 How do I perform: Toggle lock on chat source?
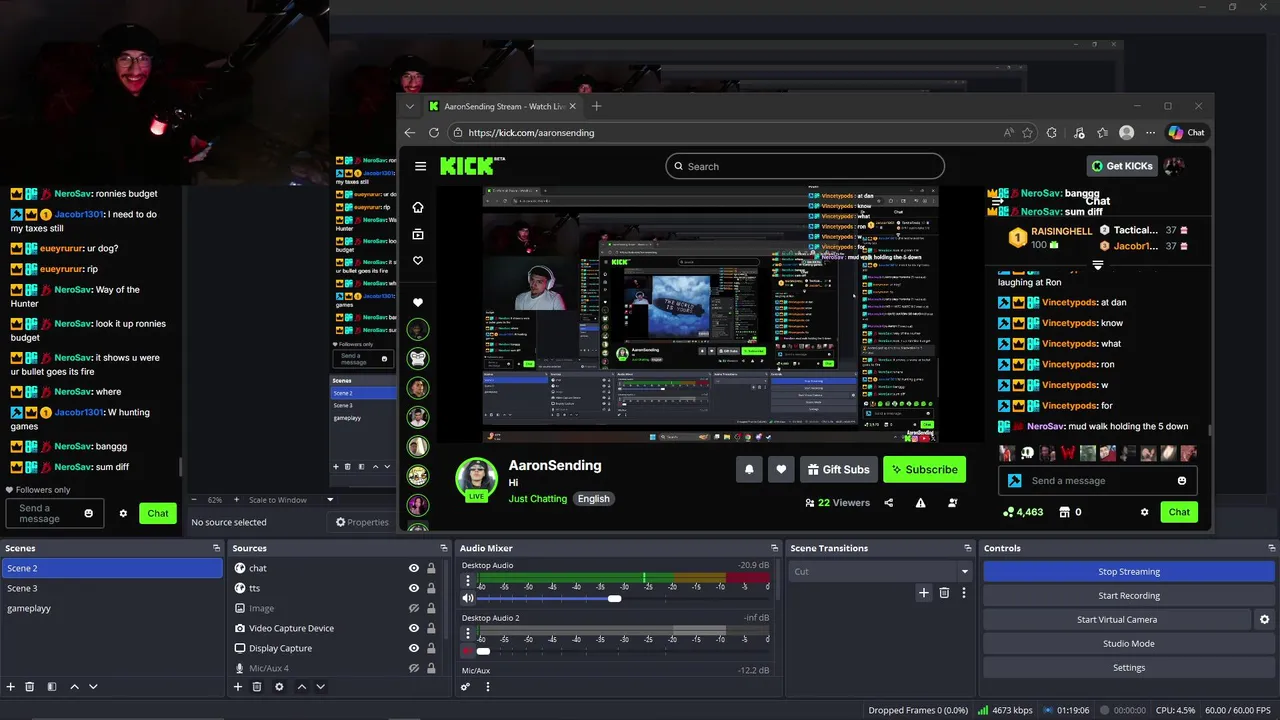[431, 568]
